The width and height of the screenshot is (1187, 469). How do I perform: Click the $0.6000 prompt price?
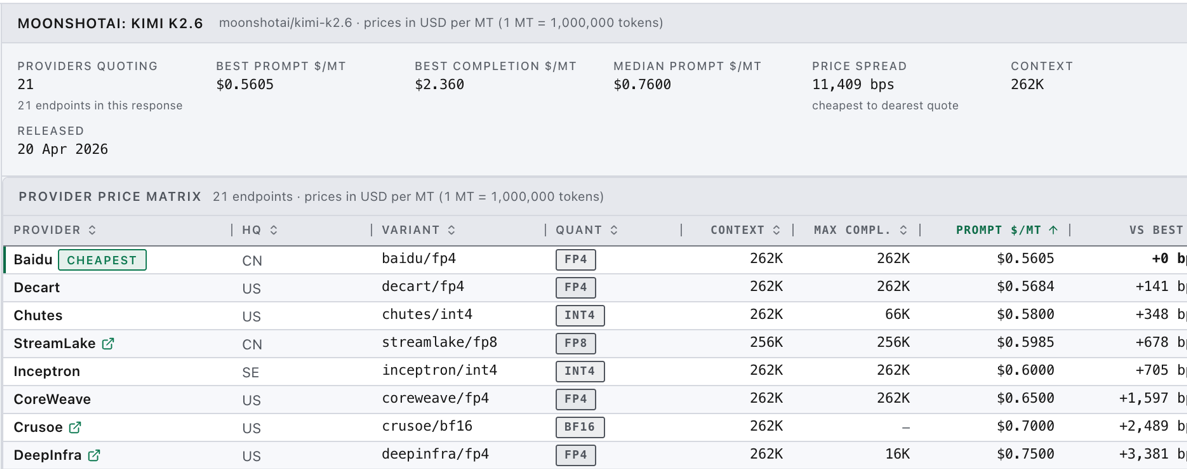pyautogui.click(x=1025, y=371)
